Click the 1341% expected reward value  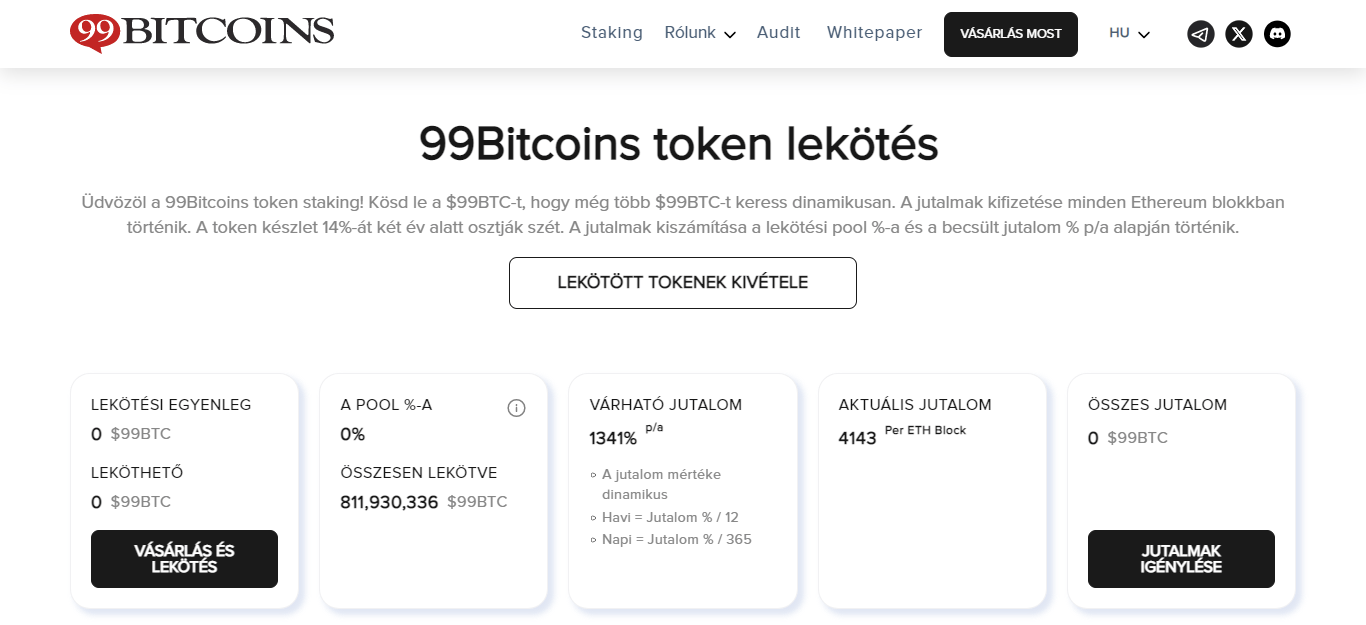coord(613,438)
